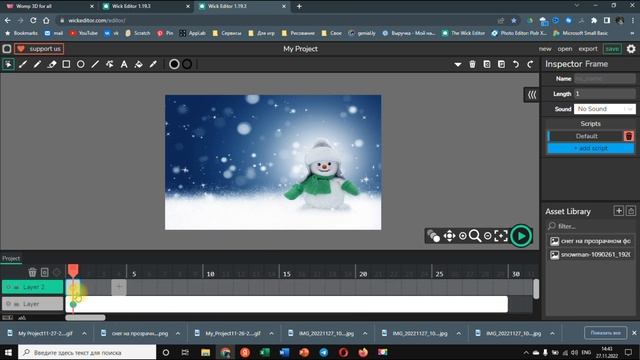This screenshot has height=360, width=640.
Task: Delete the selected timeline frame
Action: point(32,272)
